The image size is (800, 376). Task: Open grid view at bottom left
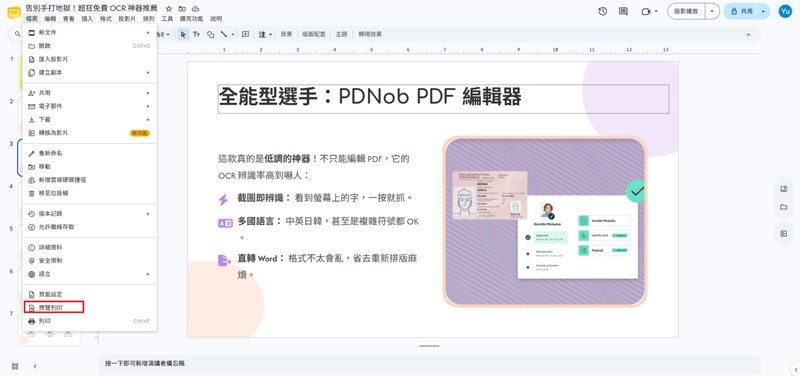[x=15, y=366]
